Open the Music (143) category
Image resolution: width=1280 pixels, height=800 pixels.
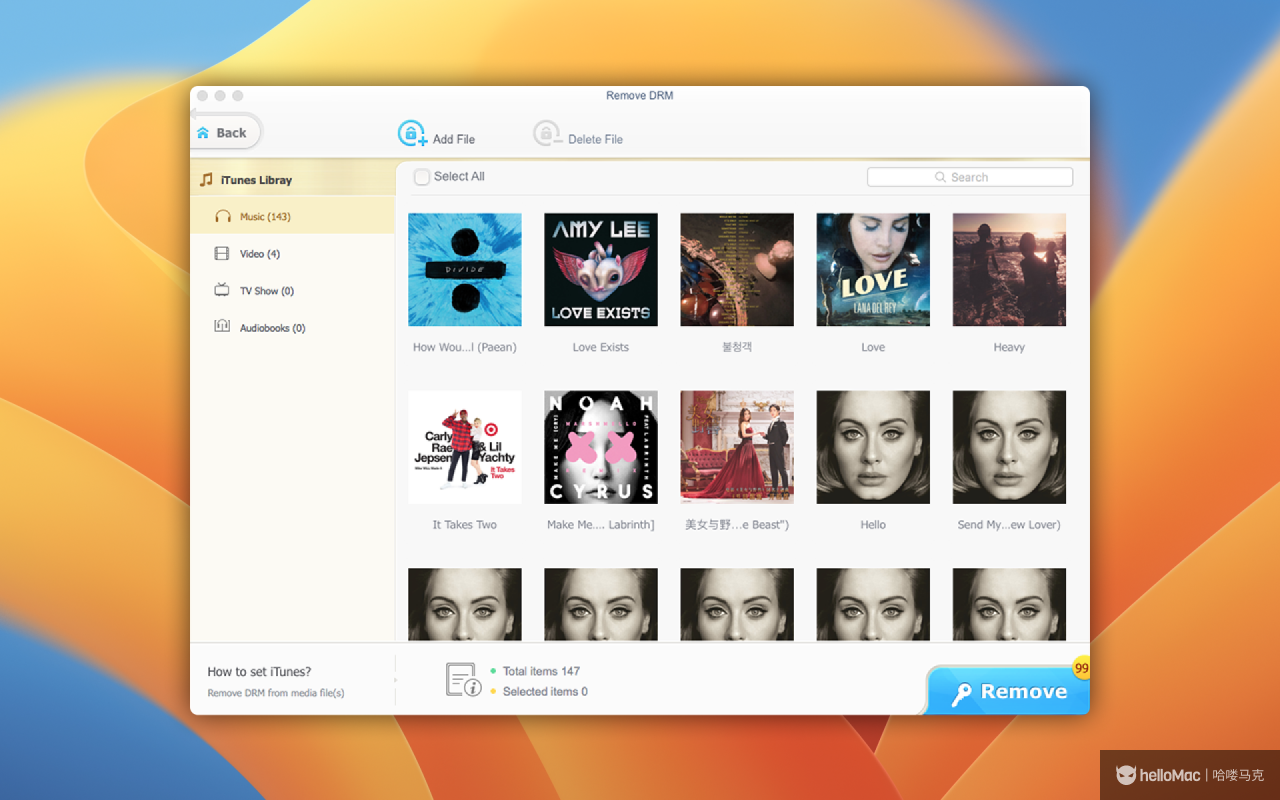tap(292, 216)
